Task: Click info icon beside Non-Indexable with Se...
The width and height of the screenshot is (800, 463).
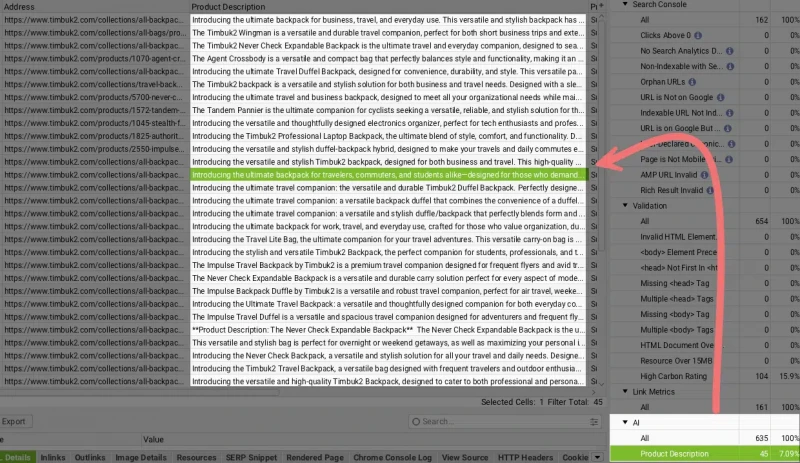Action: click(x=730, y=66)
